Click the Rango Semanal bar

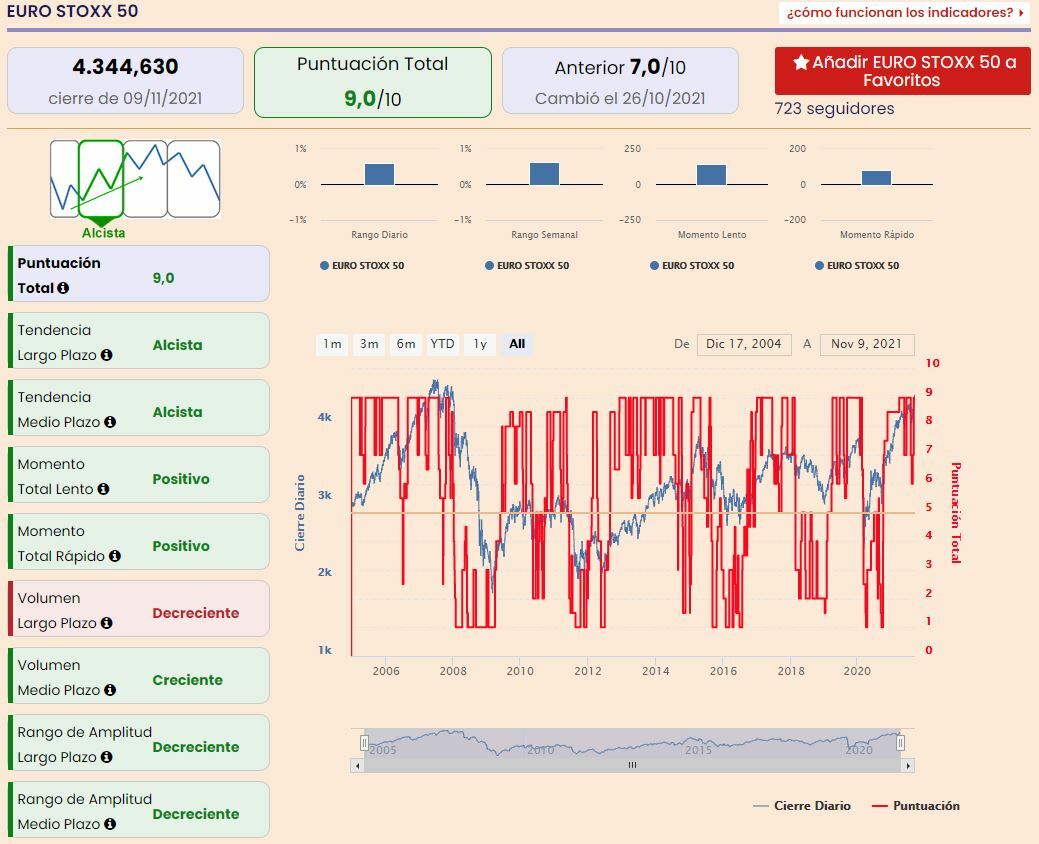point(544,174)
